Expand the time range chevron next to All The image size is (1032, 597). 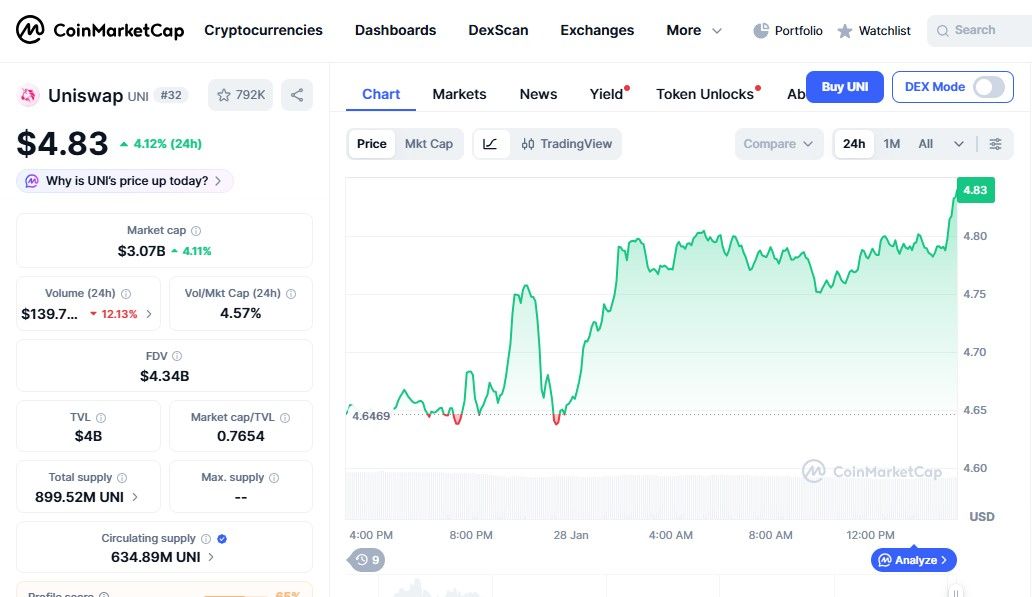point(958,143)
